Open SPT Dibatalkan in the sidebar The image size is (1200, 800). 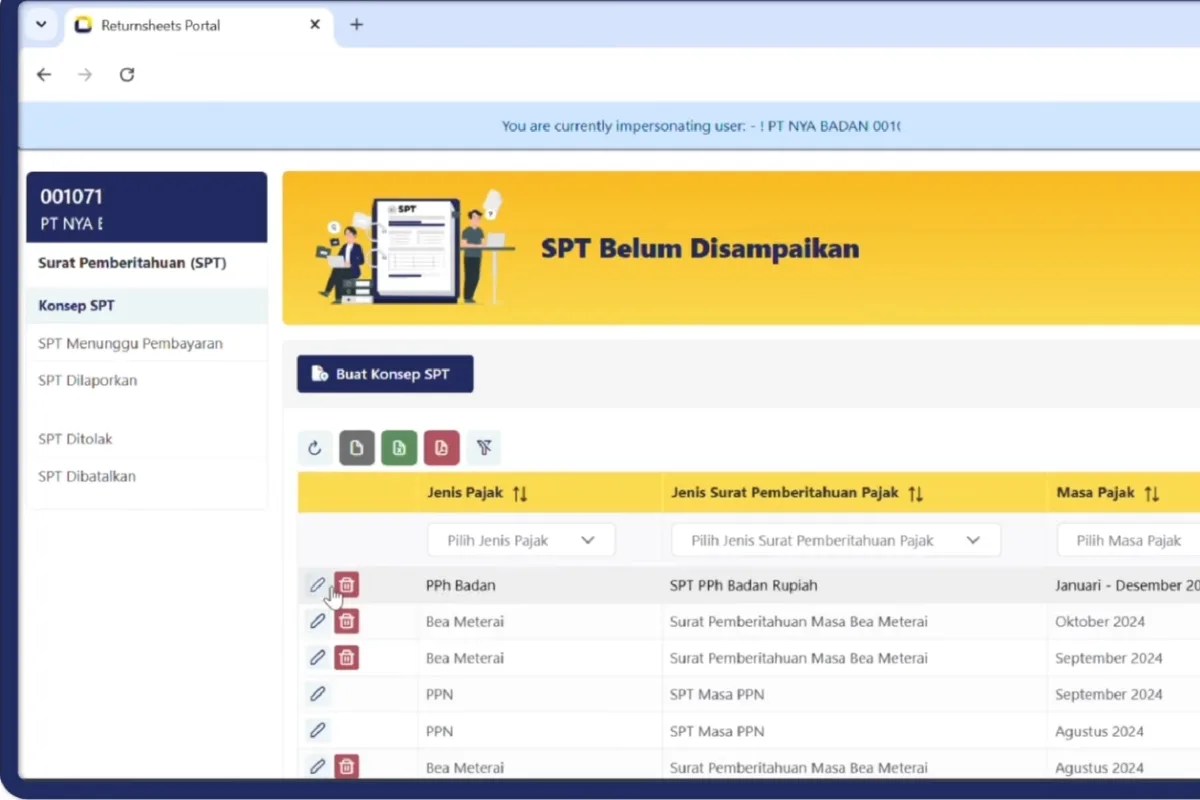click(147, 476)
